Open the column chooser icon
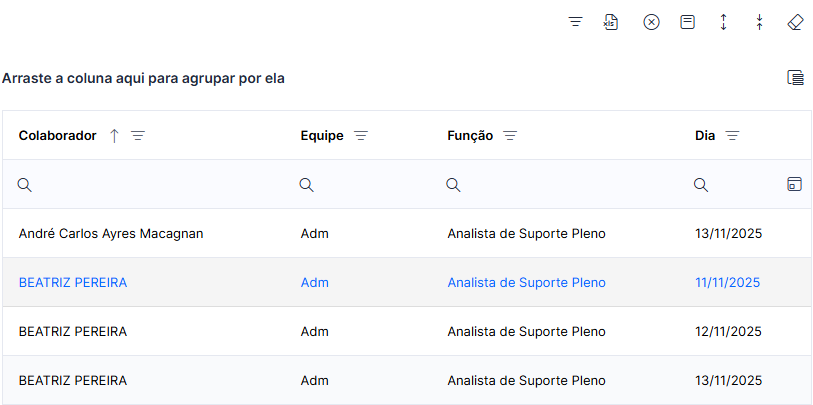 [795, 78]
